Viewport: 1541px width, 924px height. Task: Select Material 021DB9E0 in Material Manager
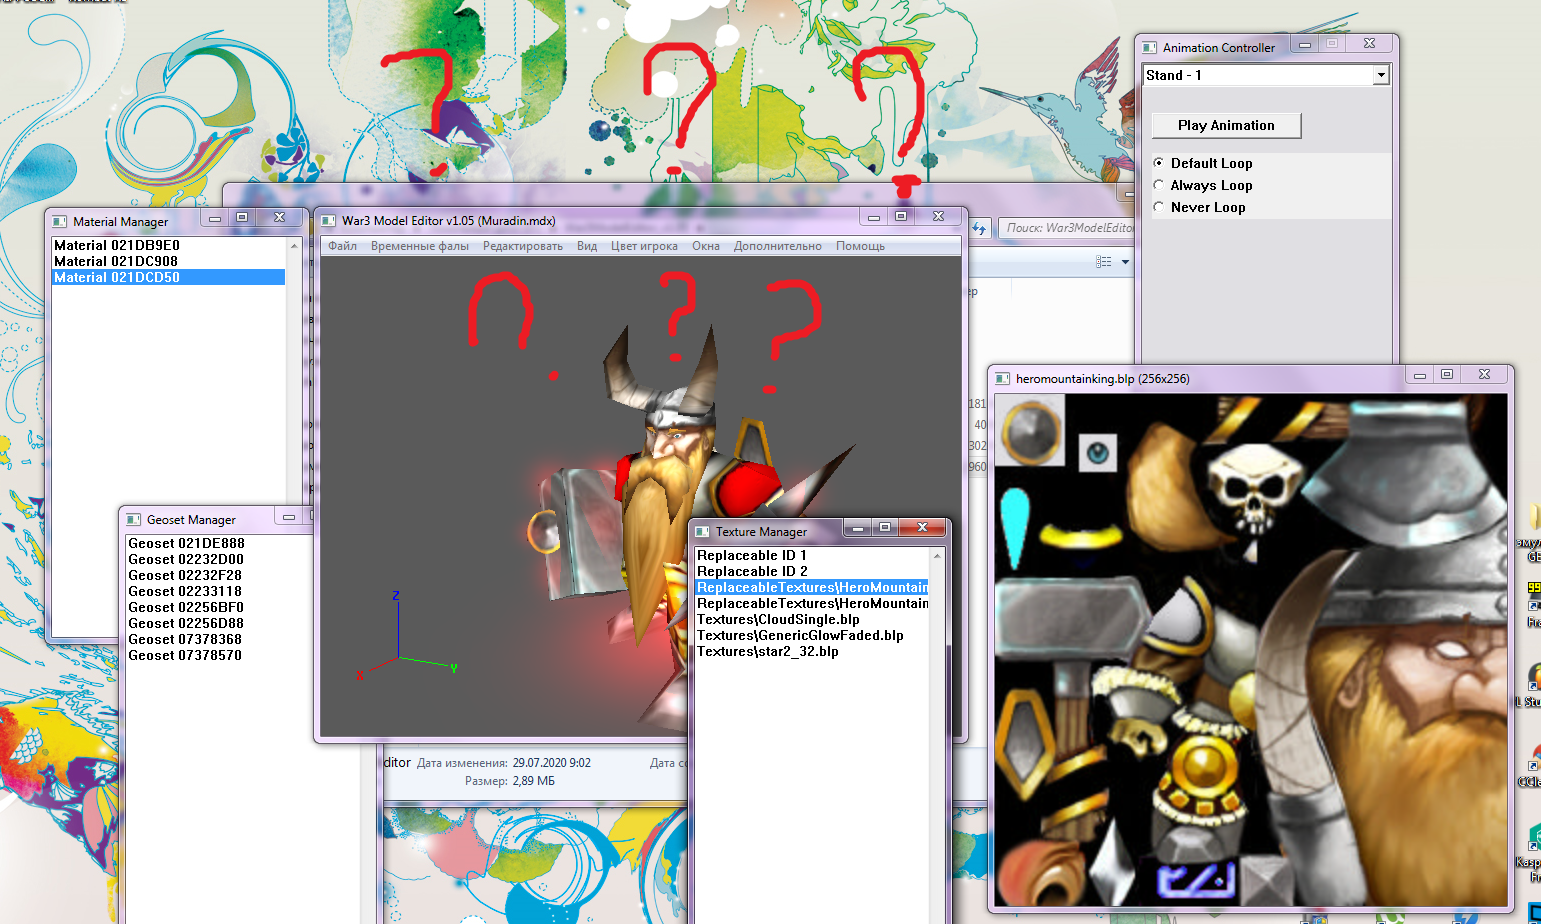(168, 245)
